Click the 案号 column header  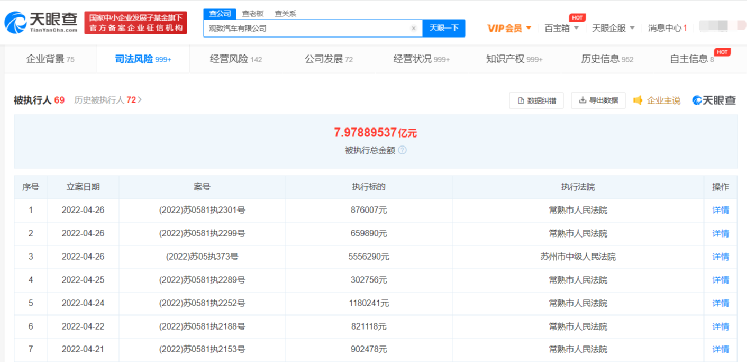click(x=202, y=187)
